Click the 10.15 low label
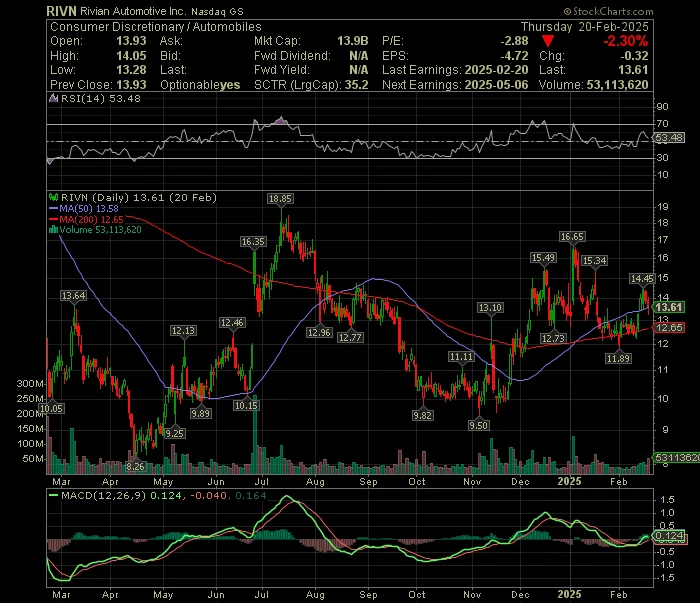Image resolution: width=700 pixels, height=603 pixels. tap(246, 405)
